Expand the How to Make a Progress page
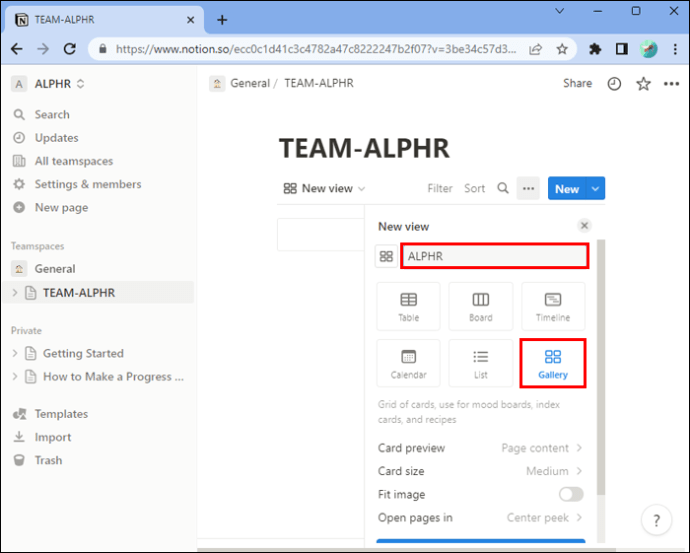This screenshot has height=553, width=690. 15,377
